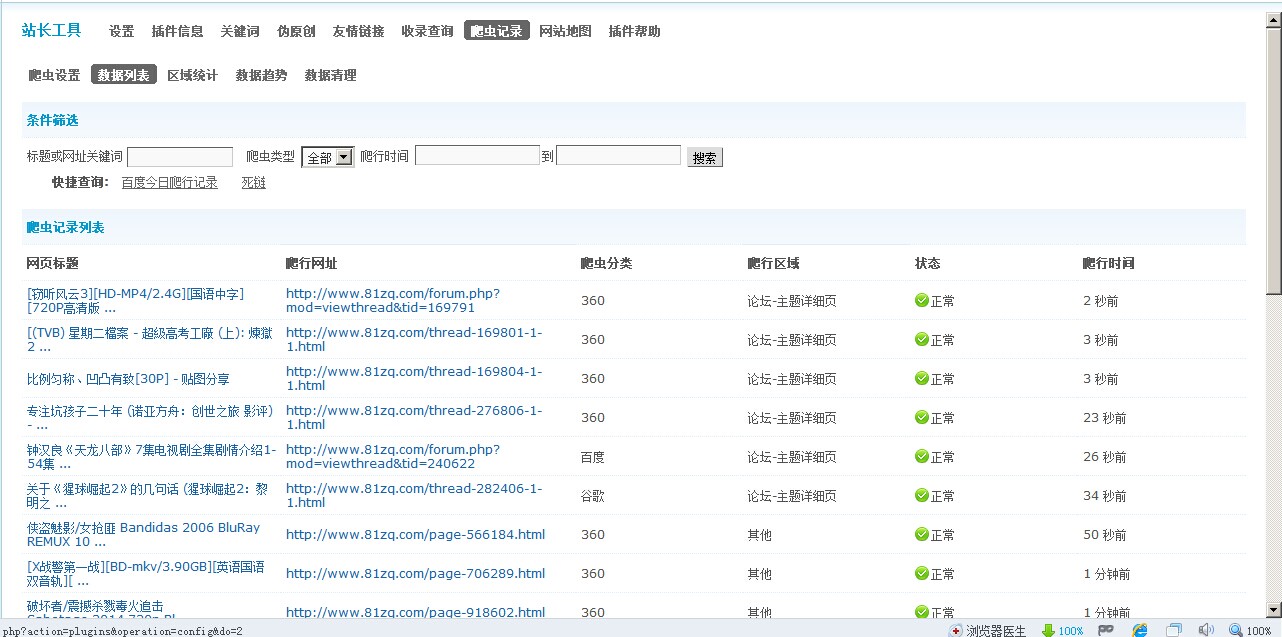Focus the 爬行时间 end date field

point(618,155)
